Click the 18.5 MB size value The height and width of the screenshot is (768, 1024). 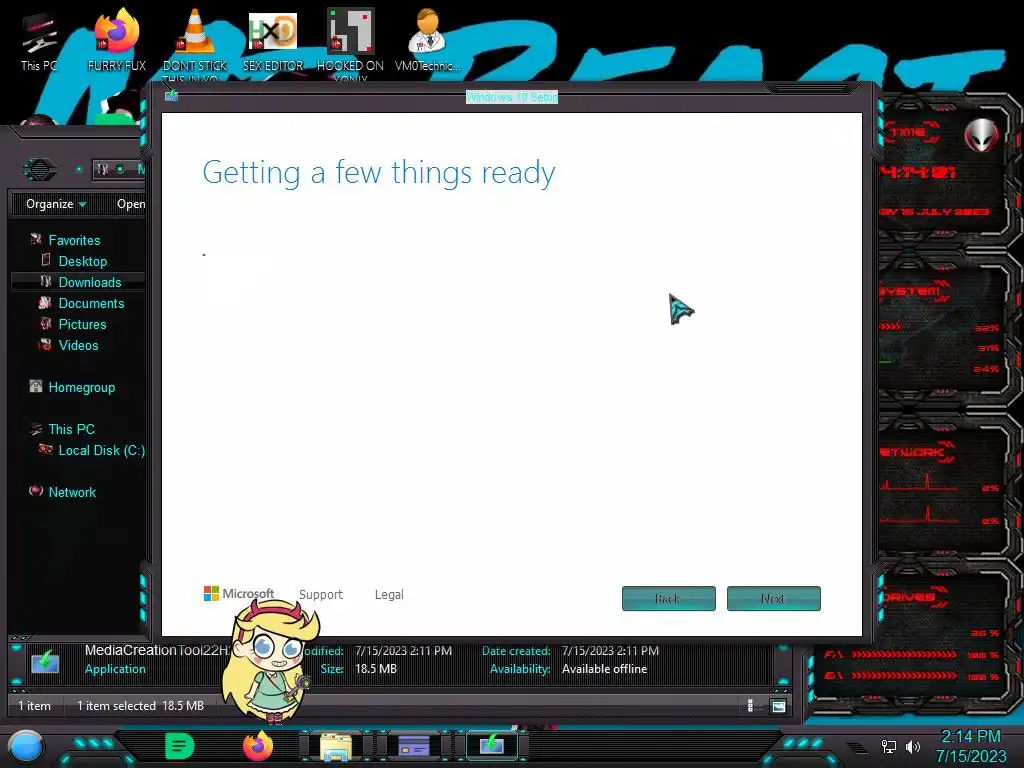tap(376, 669)
